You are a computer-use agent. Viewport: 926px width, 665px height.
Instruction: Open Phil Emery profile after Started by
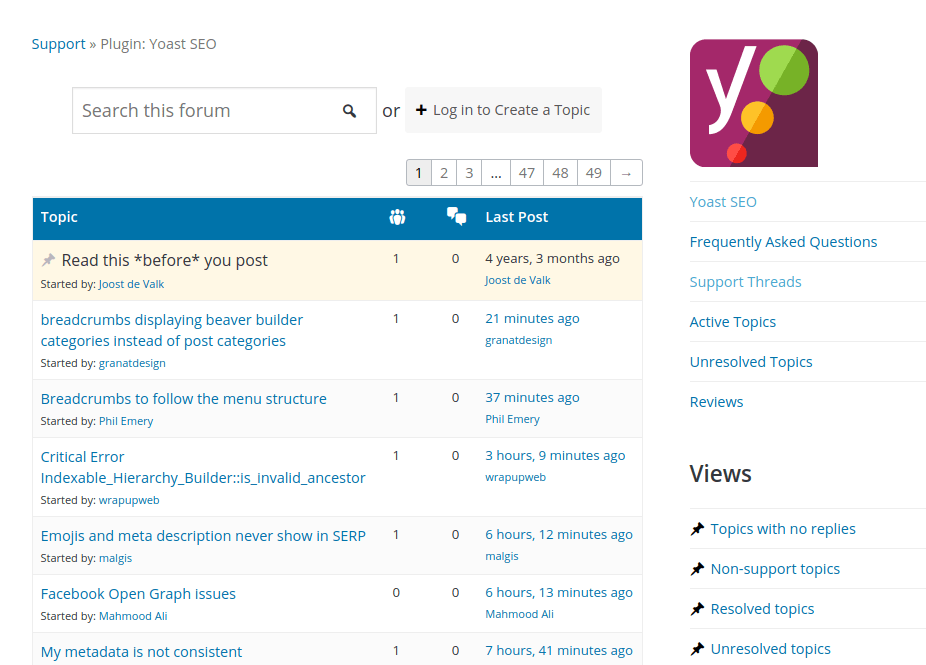pyautogui.click(x=126, y=421)
